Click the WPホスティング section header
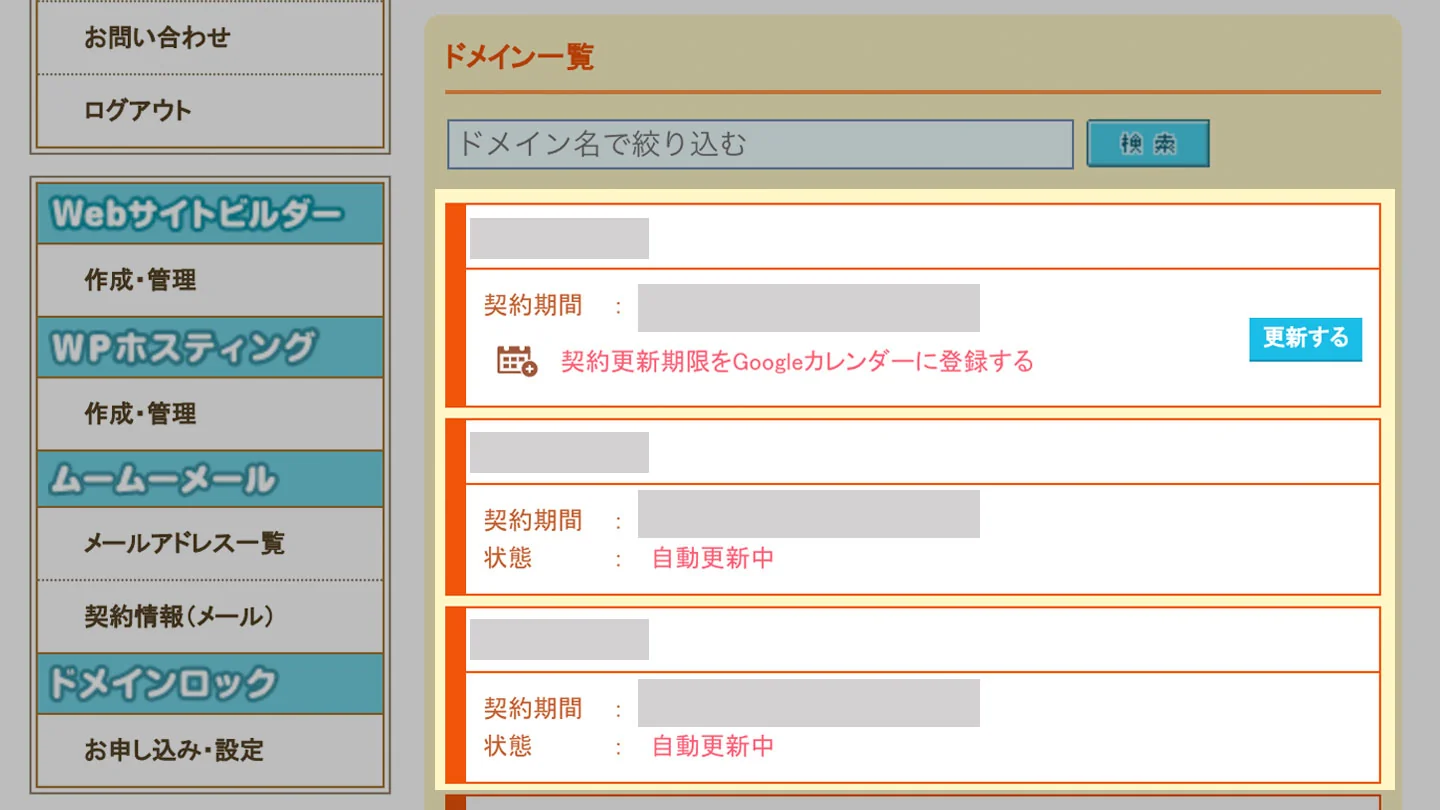The height and width of the screenshot is (810, 1440). (x=210, y=347)
